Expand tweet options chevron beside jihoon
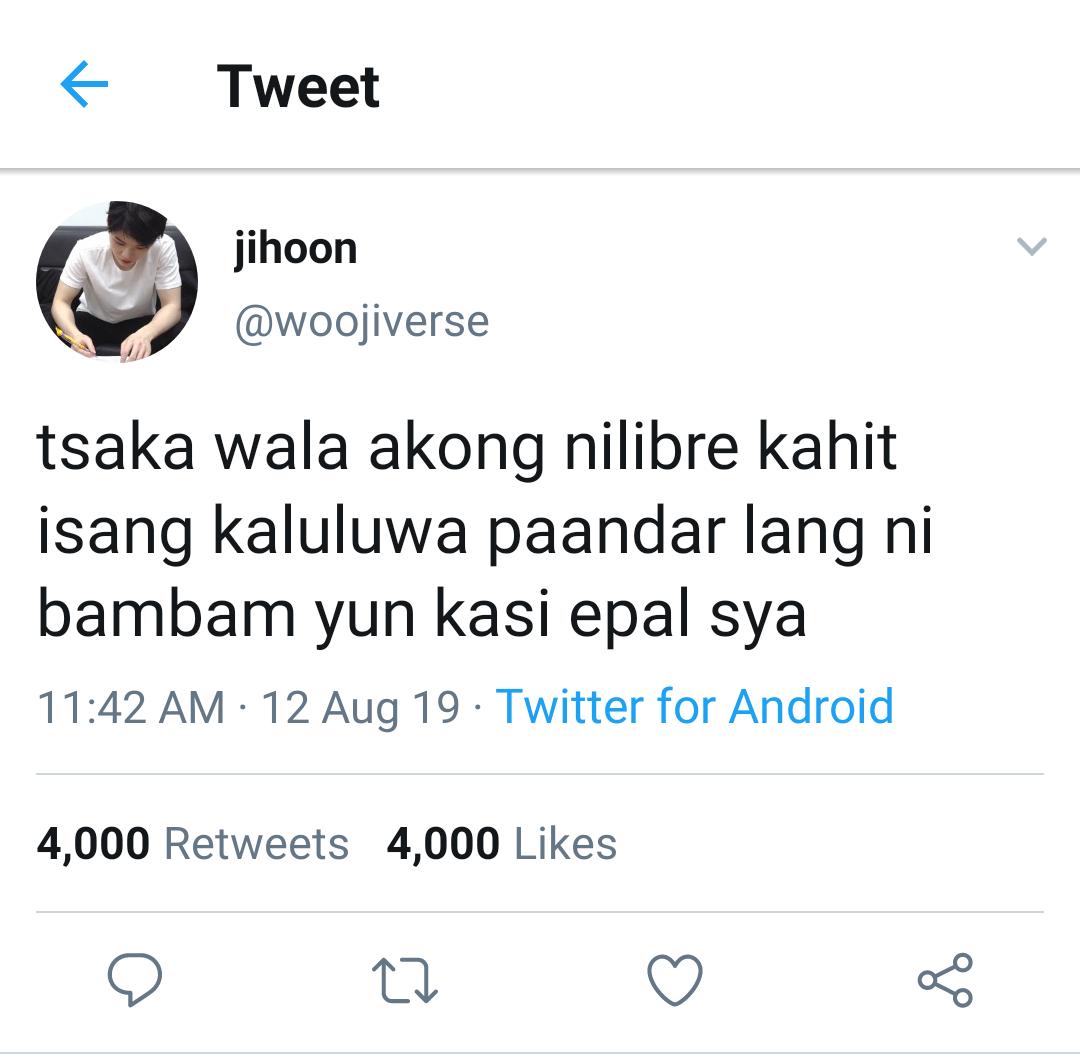Screen dimensions: 1080x1060 coord(1031,246)
